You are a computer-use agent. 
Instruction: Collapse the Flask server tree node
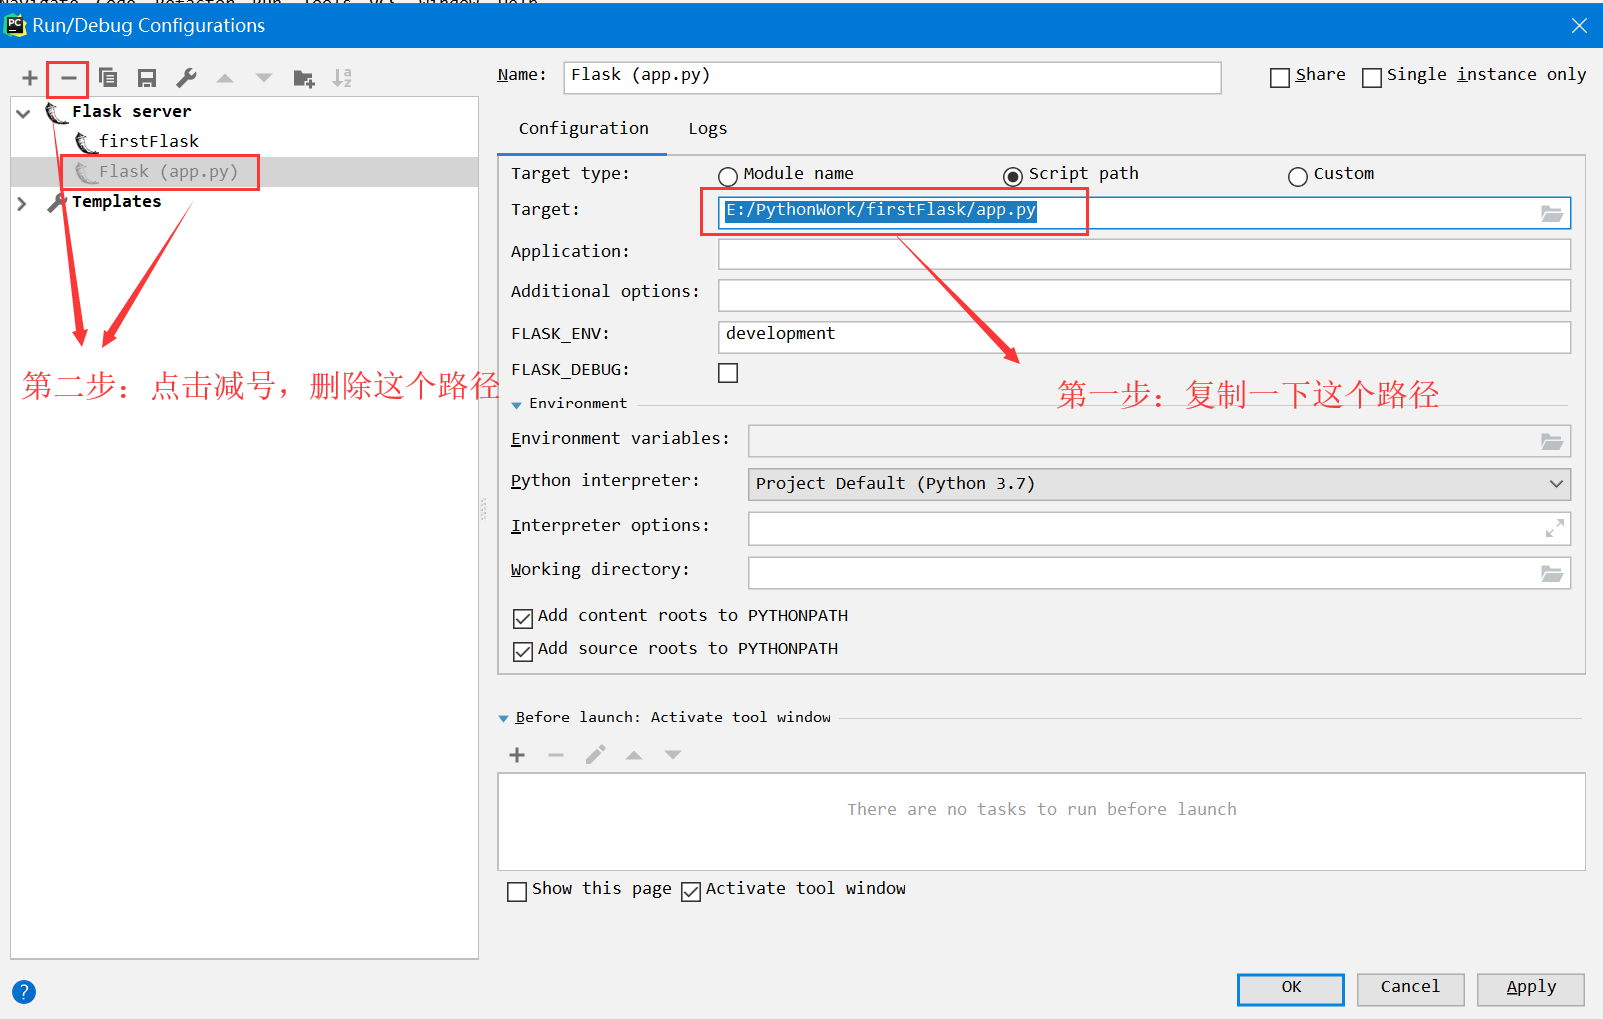click(23, 113)
